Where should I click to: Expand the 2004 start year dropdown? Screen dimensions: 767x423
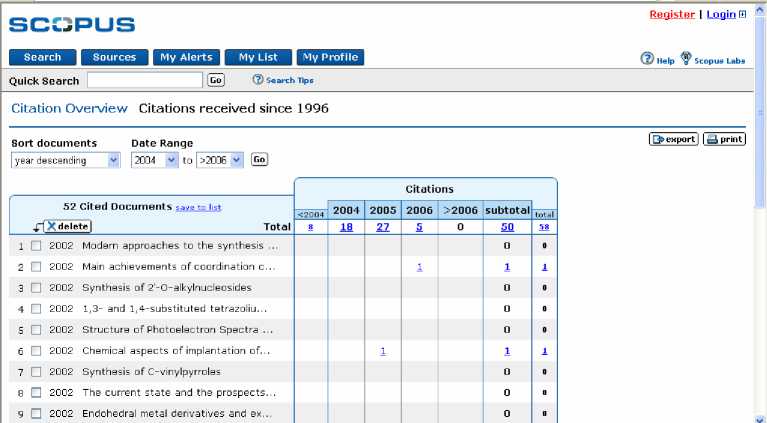[171, 160]
